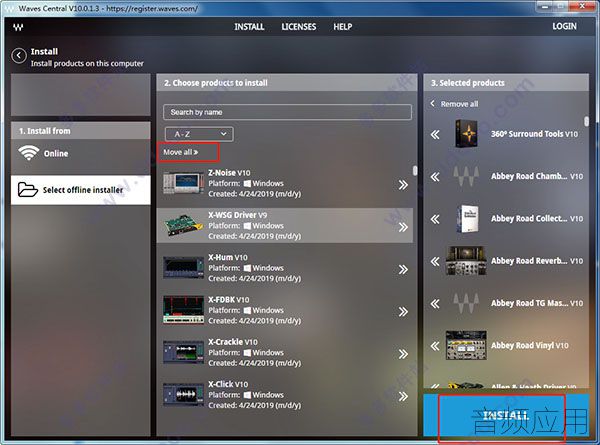Add X-WSG Driver V9 using its double arrow
Viewport: 600px width, 445px height.
(403, 227)
